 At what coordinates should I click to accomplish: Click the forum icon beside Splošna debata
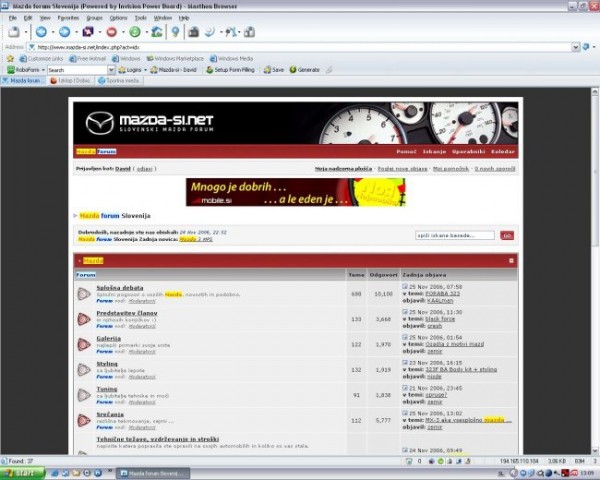click(x=84, y=294)
